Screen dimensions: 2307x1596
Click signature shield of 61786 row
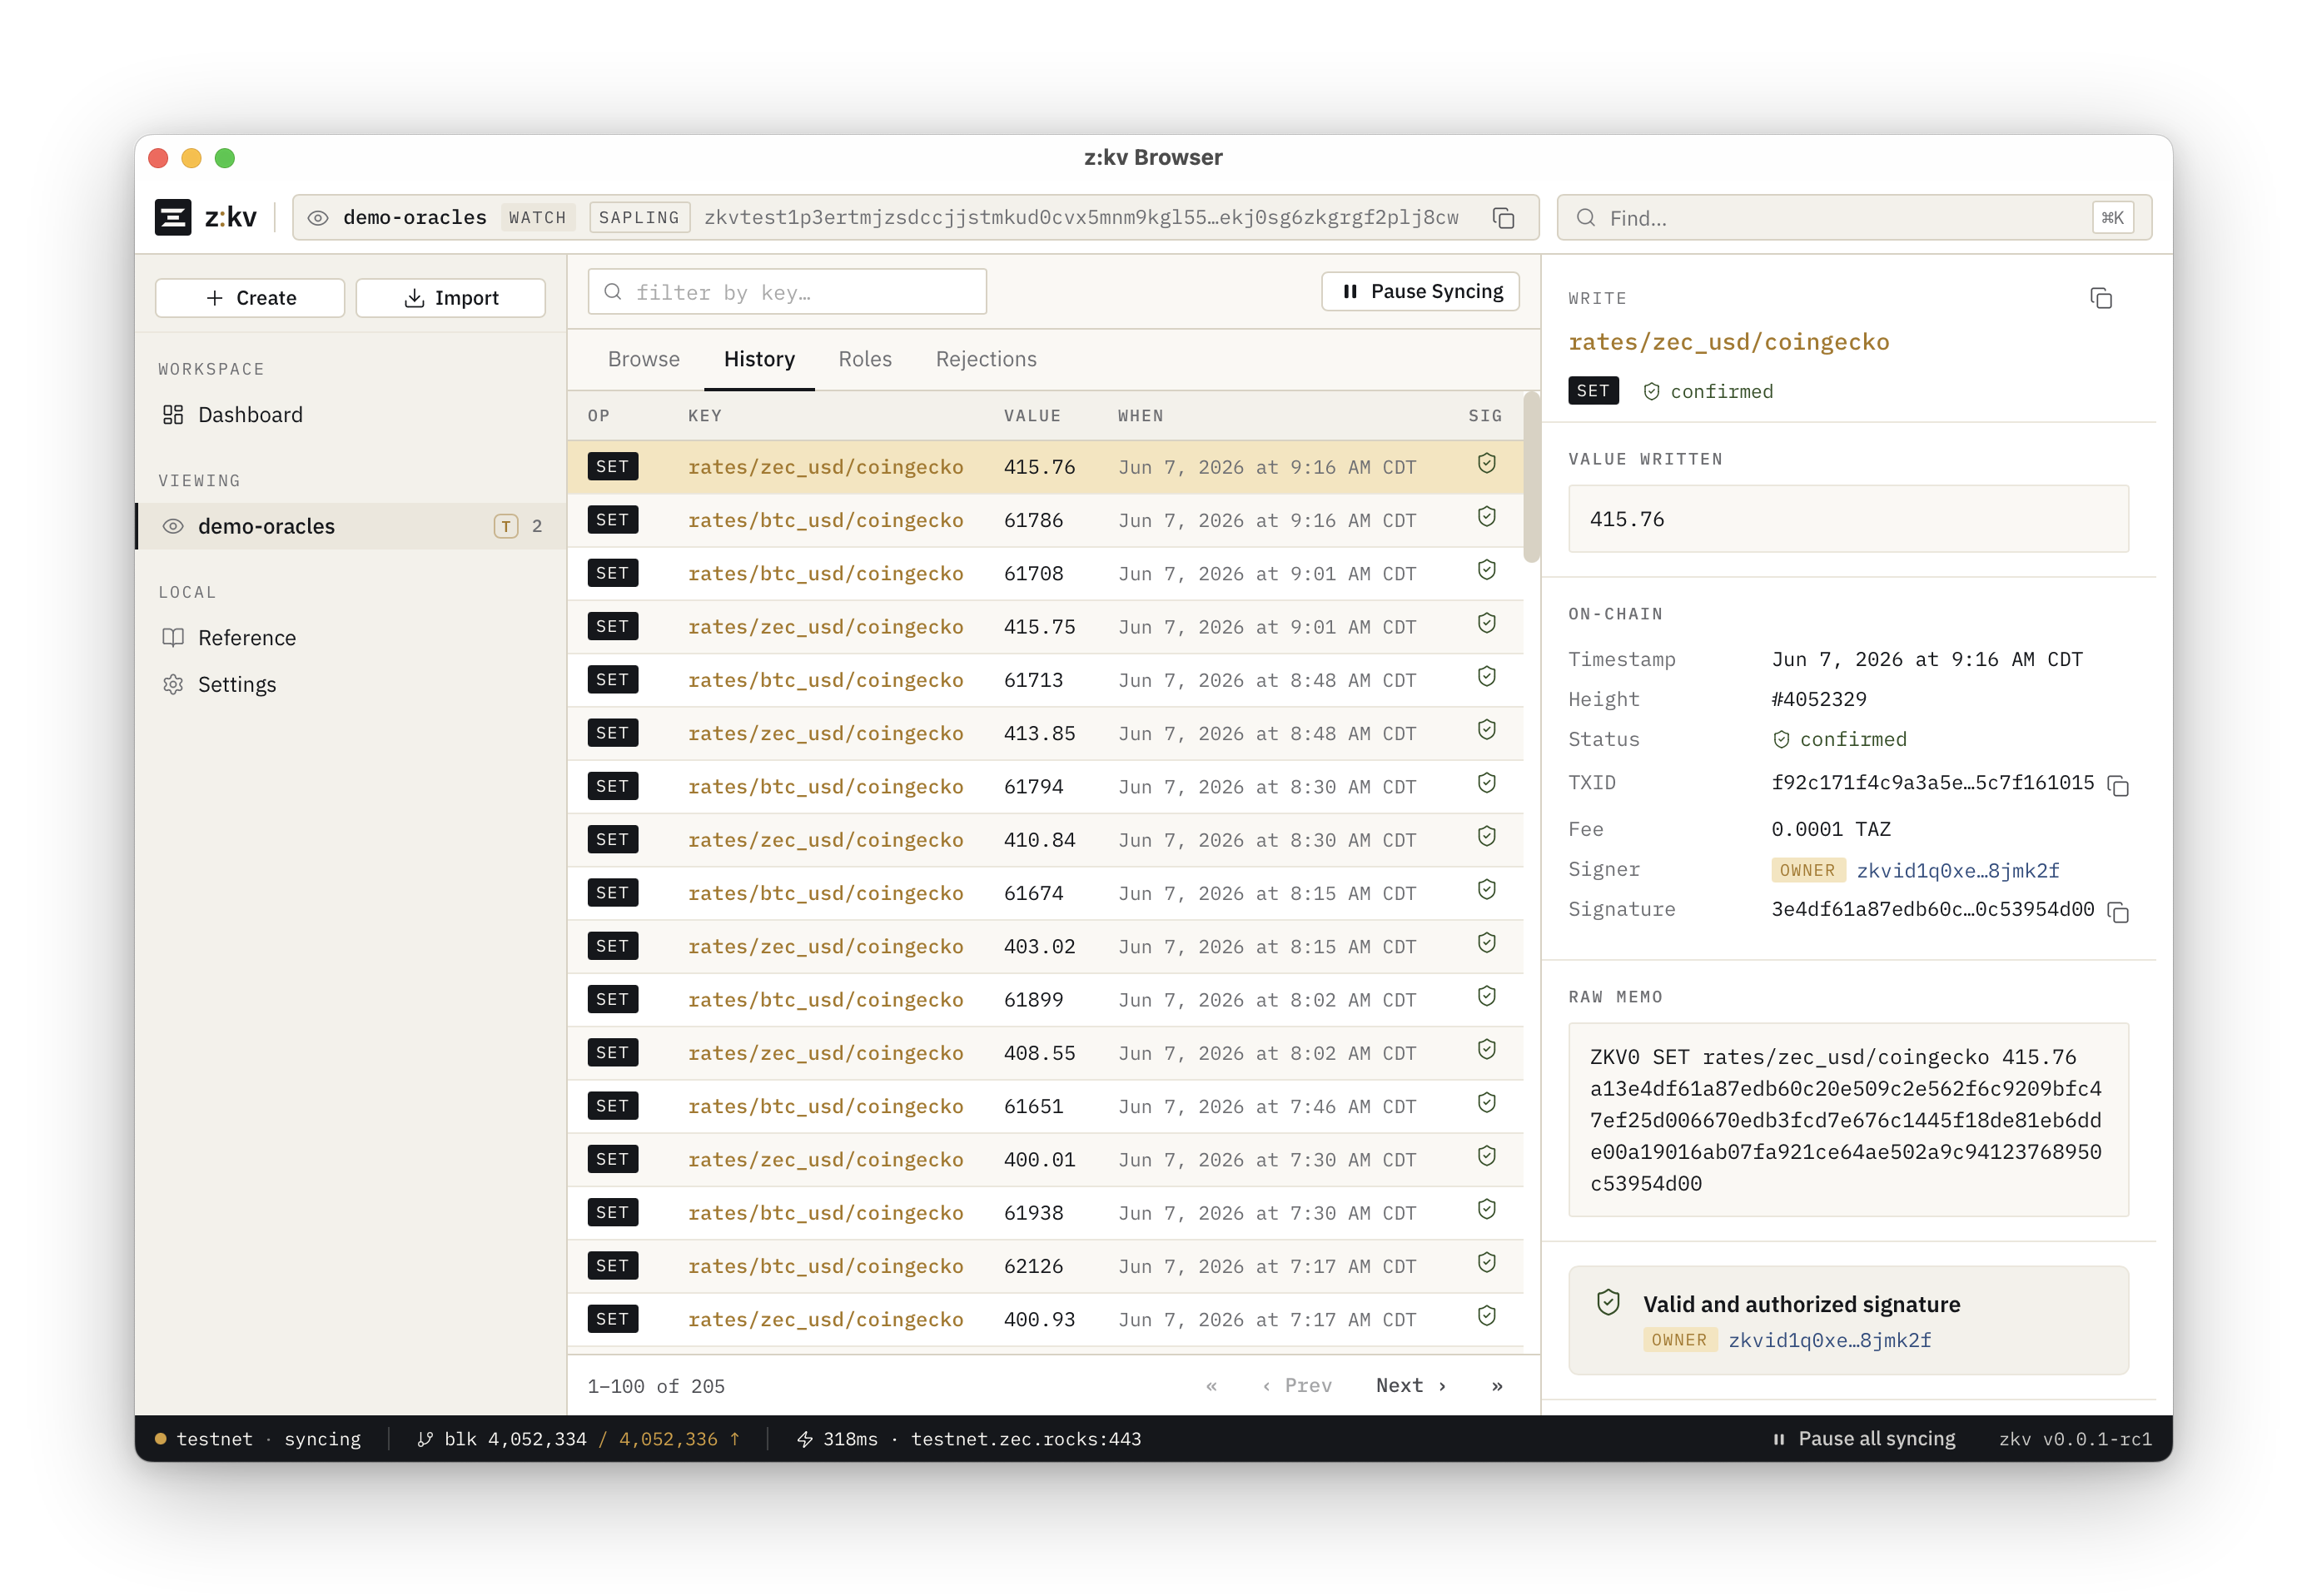tap(1487, 516)
